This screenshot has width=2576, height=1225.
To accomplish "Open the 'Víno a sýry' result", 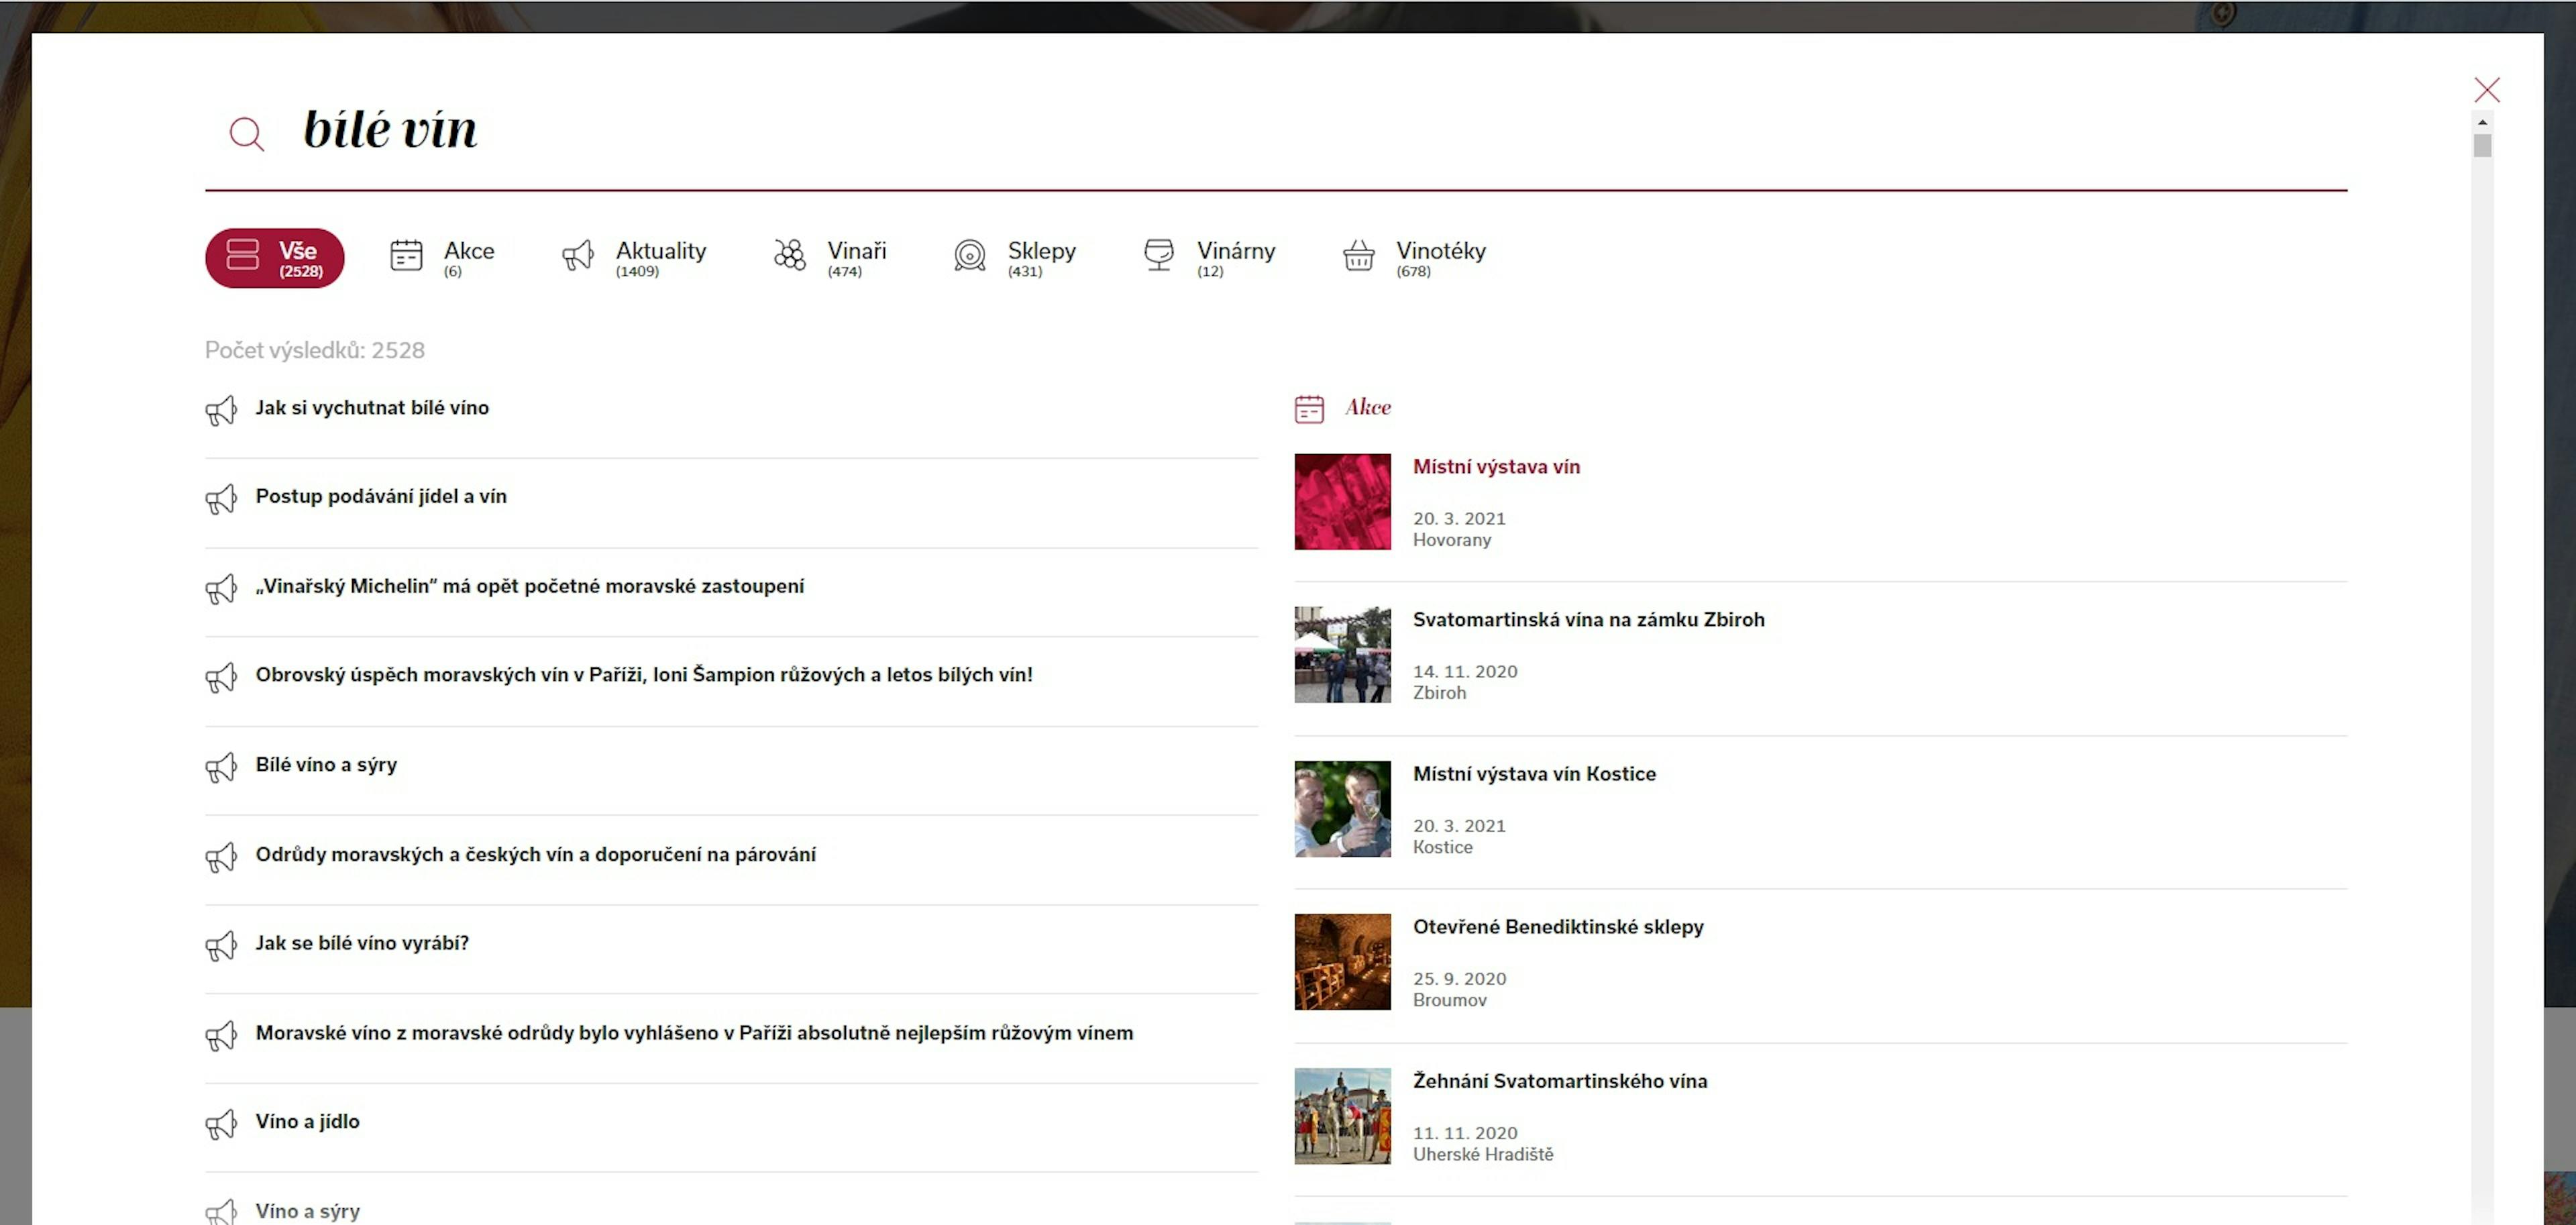I will coord(308,1212).
